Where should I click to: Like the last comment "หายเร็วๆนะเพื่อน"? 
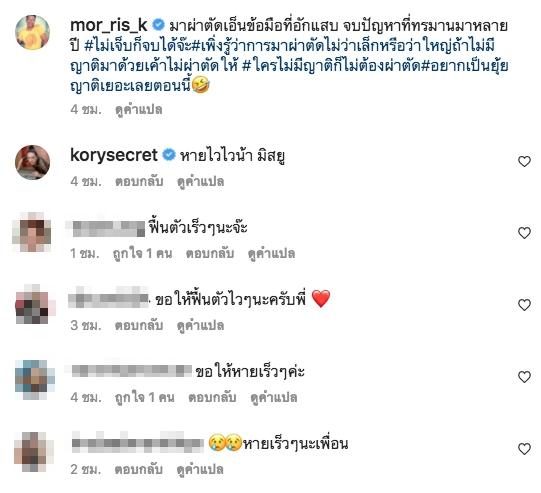coord(524,449)
